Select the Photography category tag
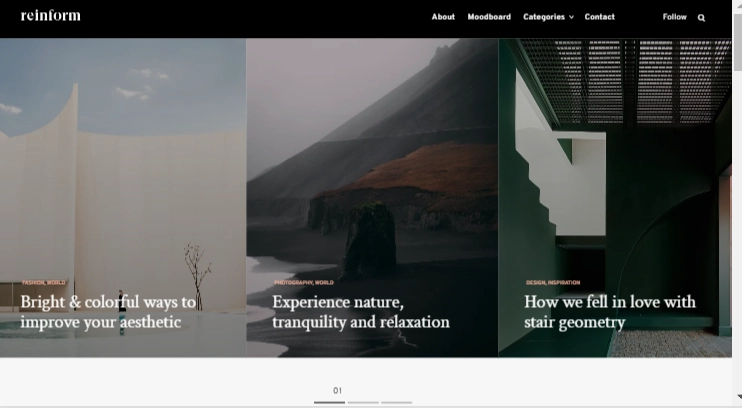742x408 pixels. [x=292, y=283]
